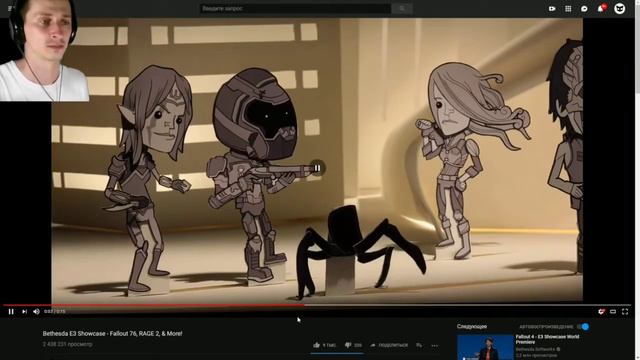The width and height of the screenshot is (640, 360).
Task: Open the Fallout 4 E3 Showcase thumbnail
Action: point(485,347)
